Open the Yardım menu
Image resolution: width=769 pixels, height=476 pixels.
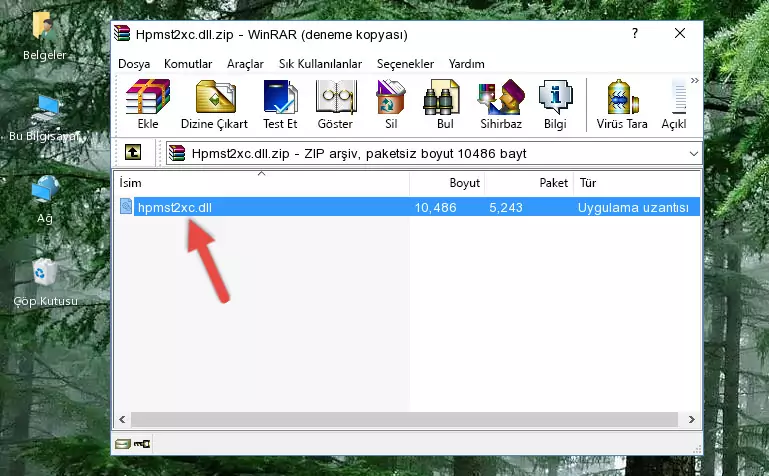466,64
